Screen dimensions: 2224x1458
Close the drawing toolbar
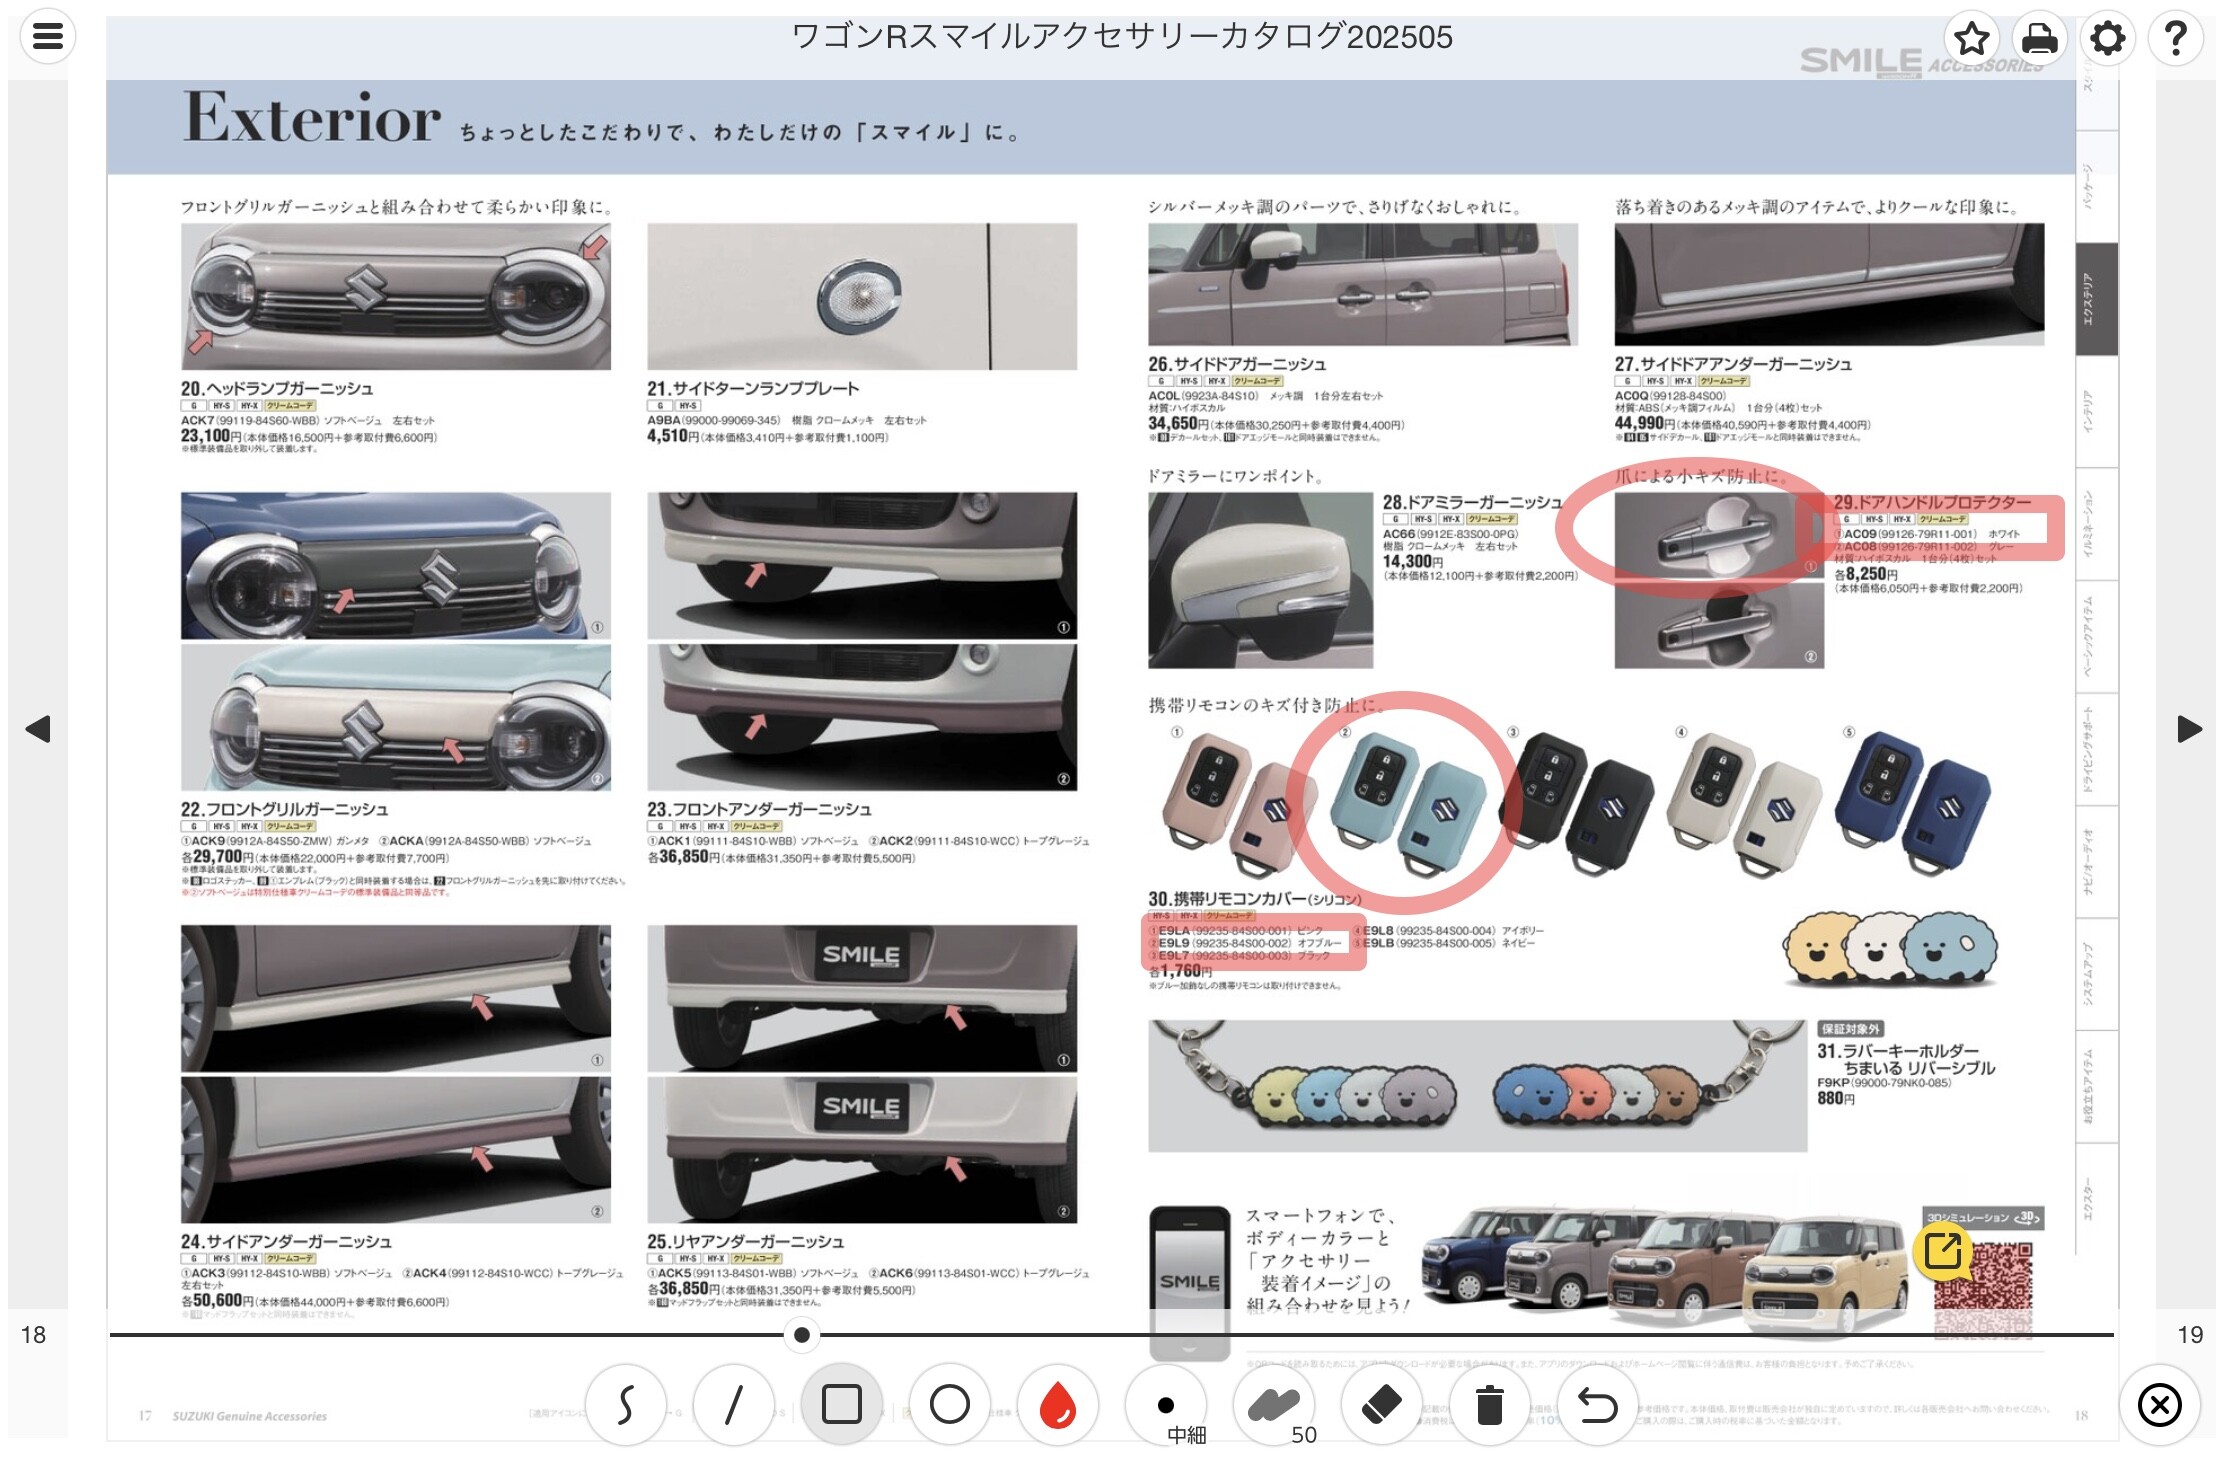[x=2159, y=1405]
